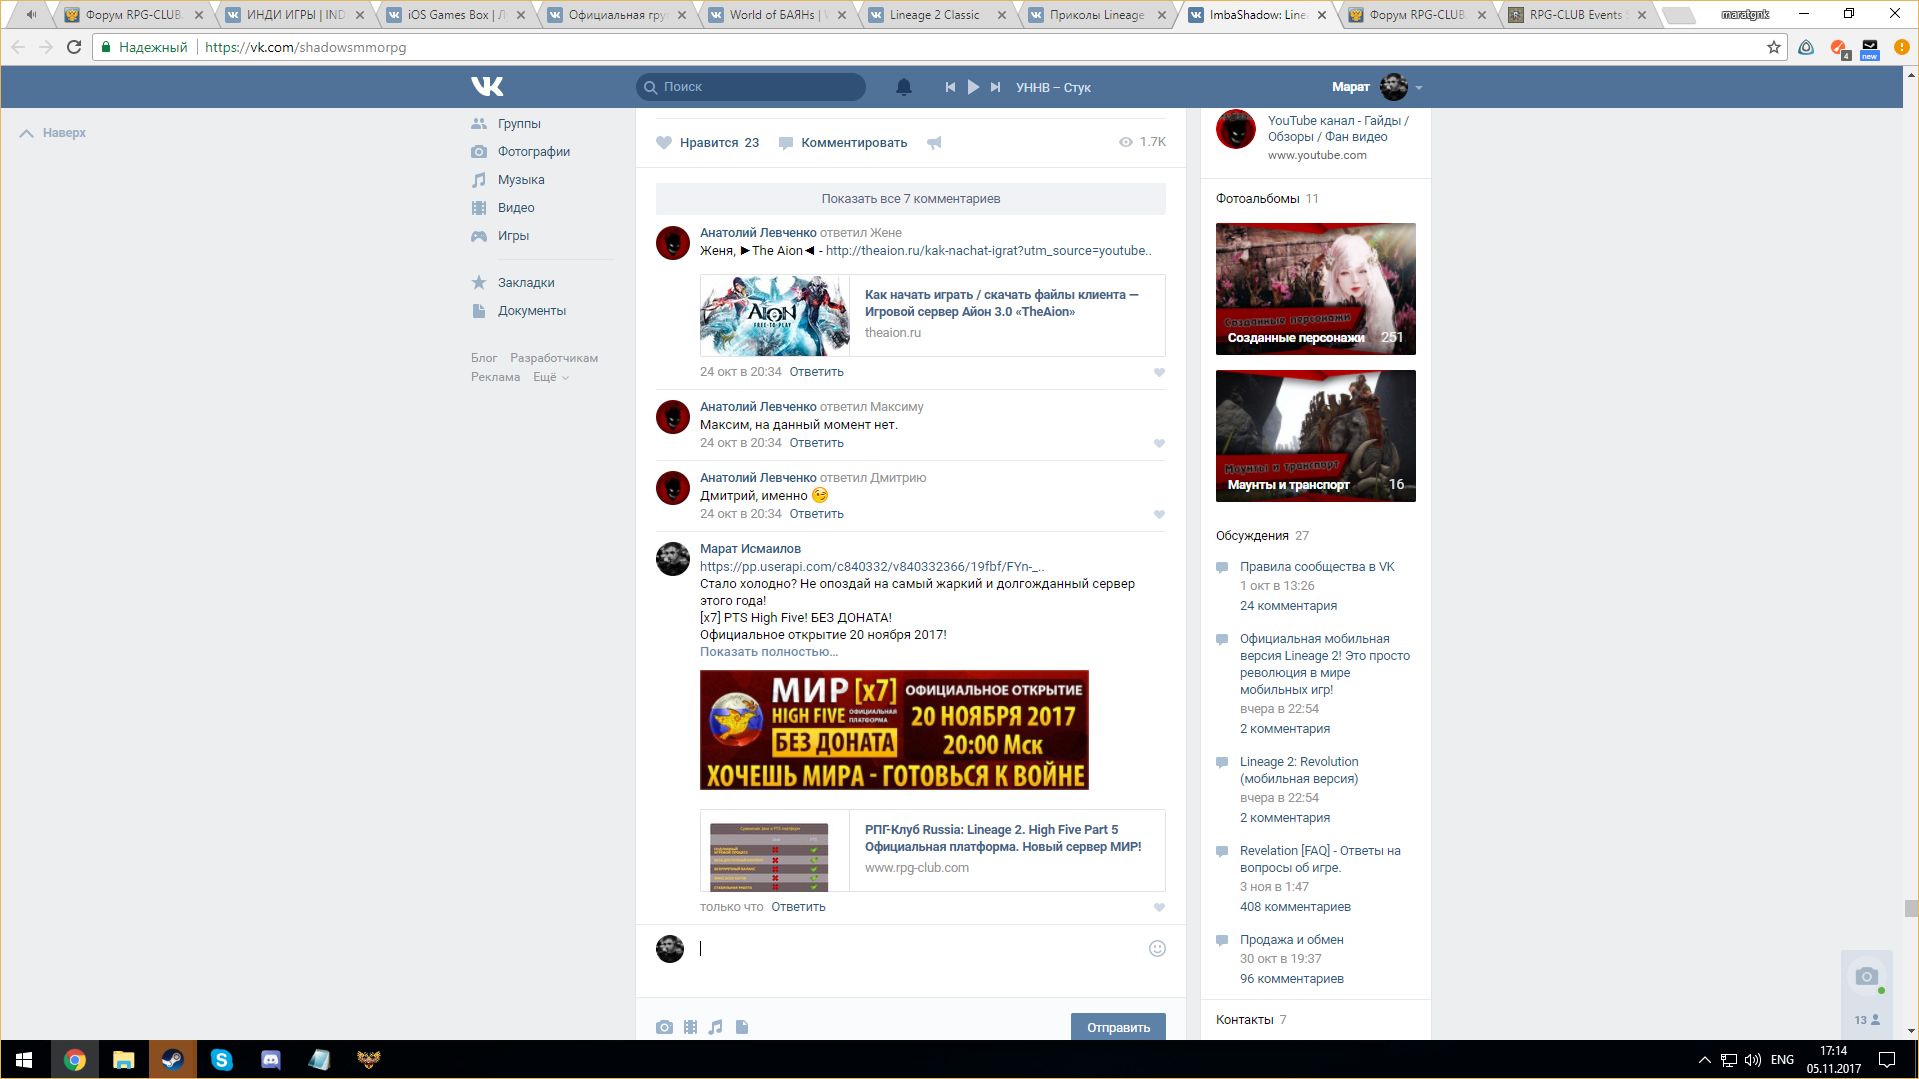
Task: Share the post via megaphone icon
Action: coord(934,143)
